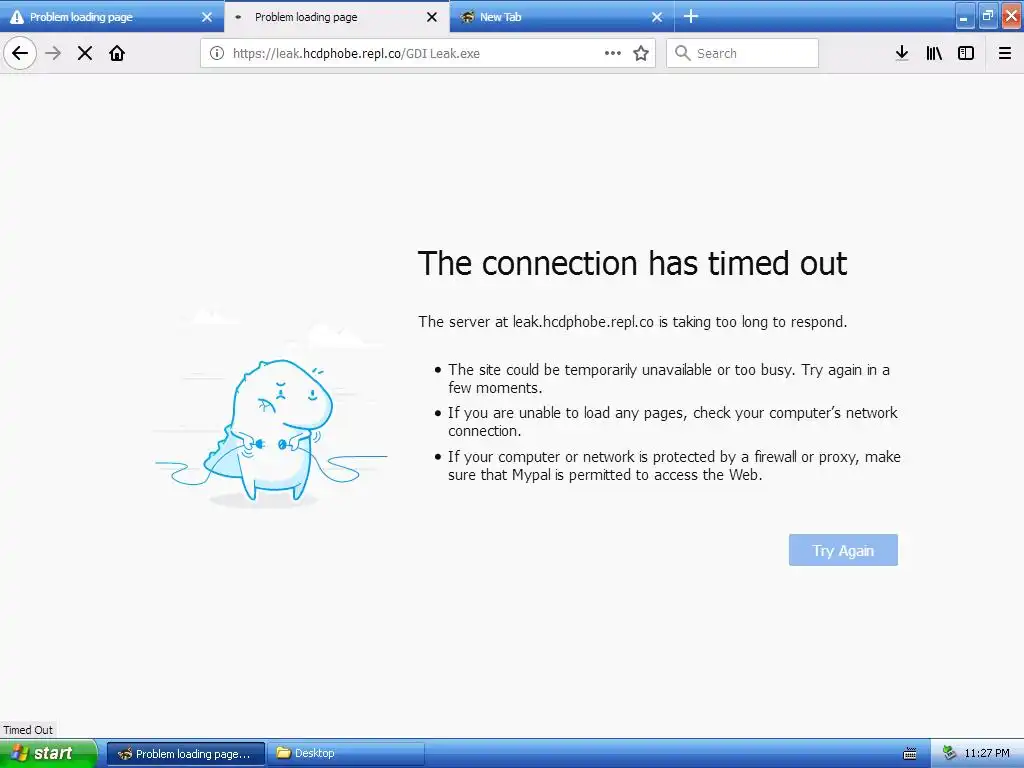Click the server taking too long message

[x=632, y=322]
